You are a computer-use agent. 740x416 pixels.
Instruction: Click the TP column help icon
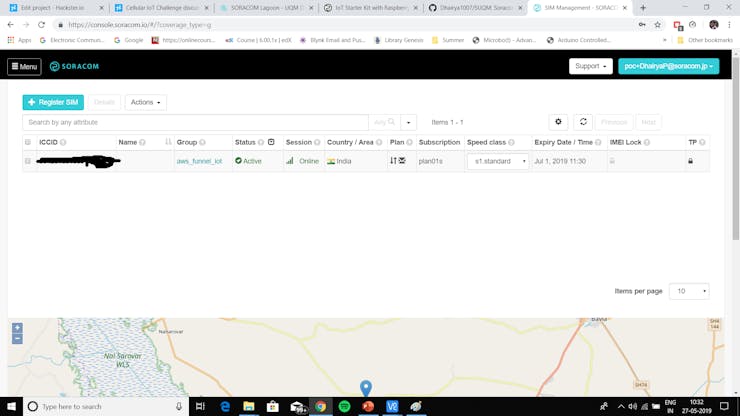[x=702, y=142]
